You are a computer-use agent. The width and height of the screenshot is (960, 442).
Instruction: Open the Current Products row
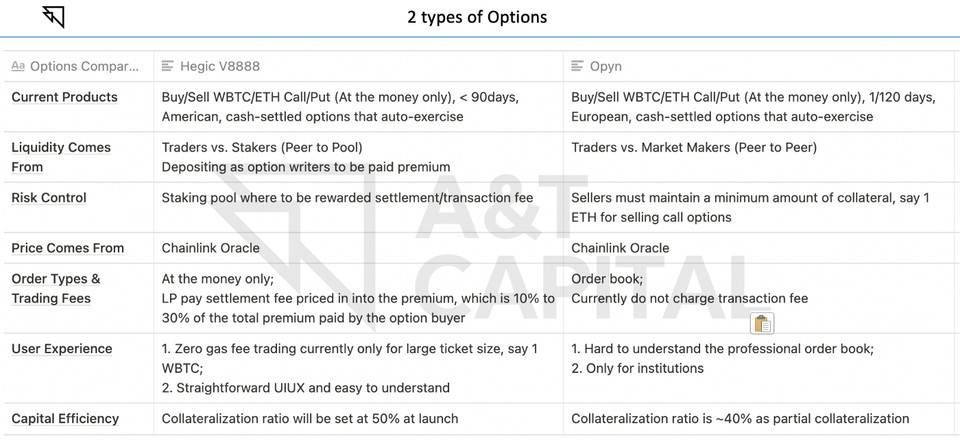pos(64,97)
